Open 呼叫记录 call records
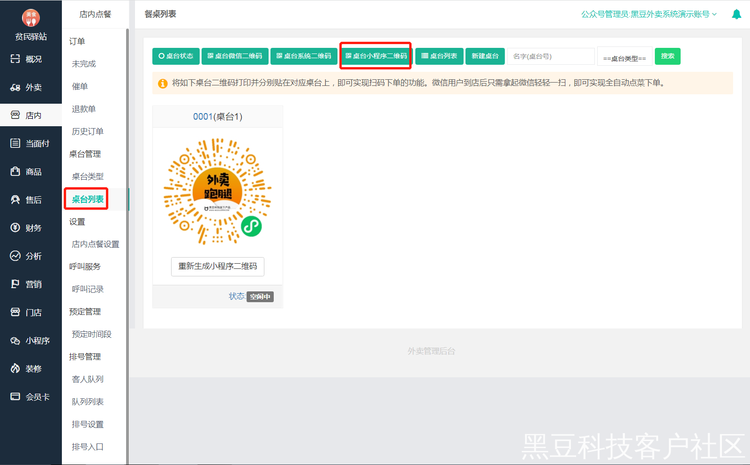The image size is (750, 465). pyautogui.click(x=88, y=289)
